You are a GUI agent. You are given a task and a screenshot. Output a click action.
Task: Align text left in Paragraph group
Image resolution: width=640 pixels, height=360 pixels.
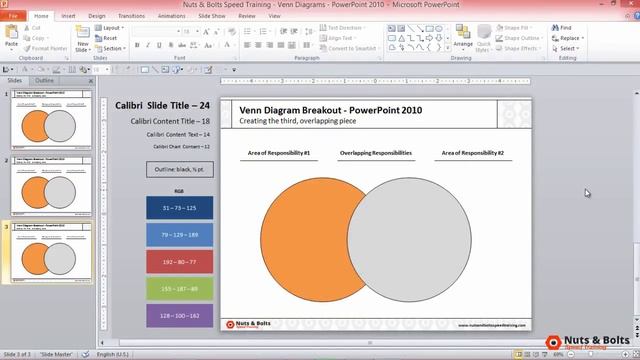point(247,45)
